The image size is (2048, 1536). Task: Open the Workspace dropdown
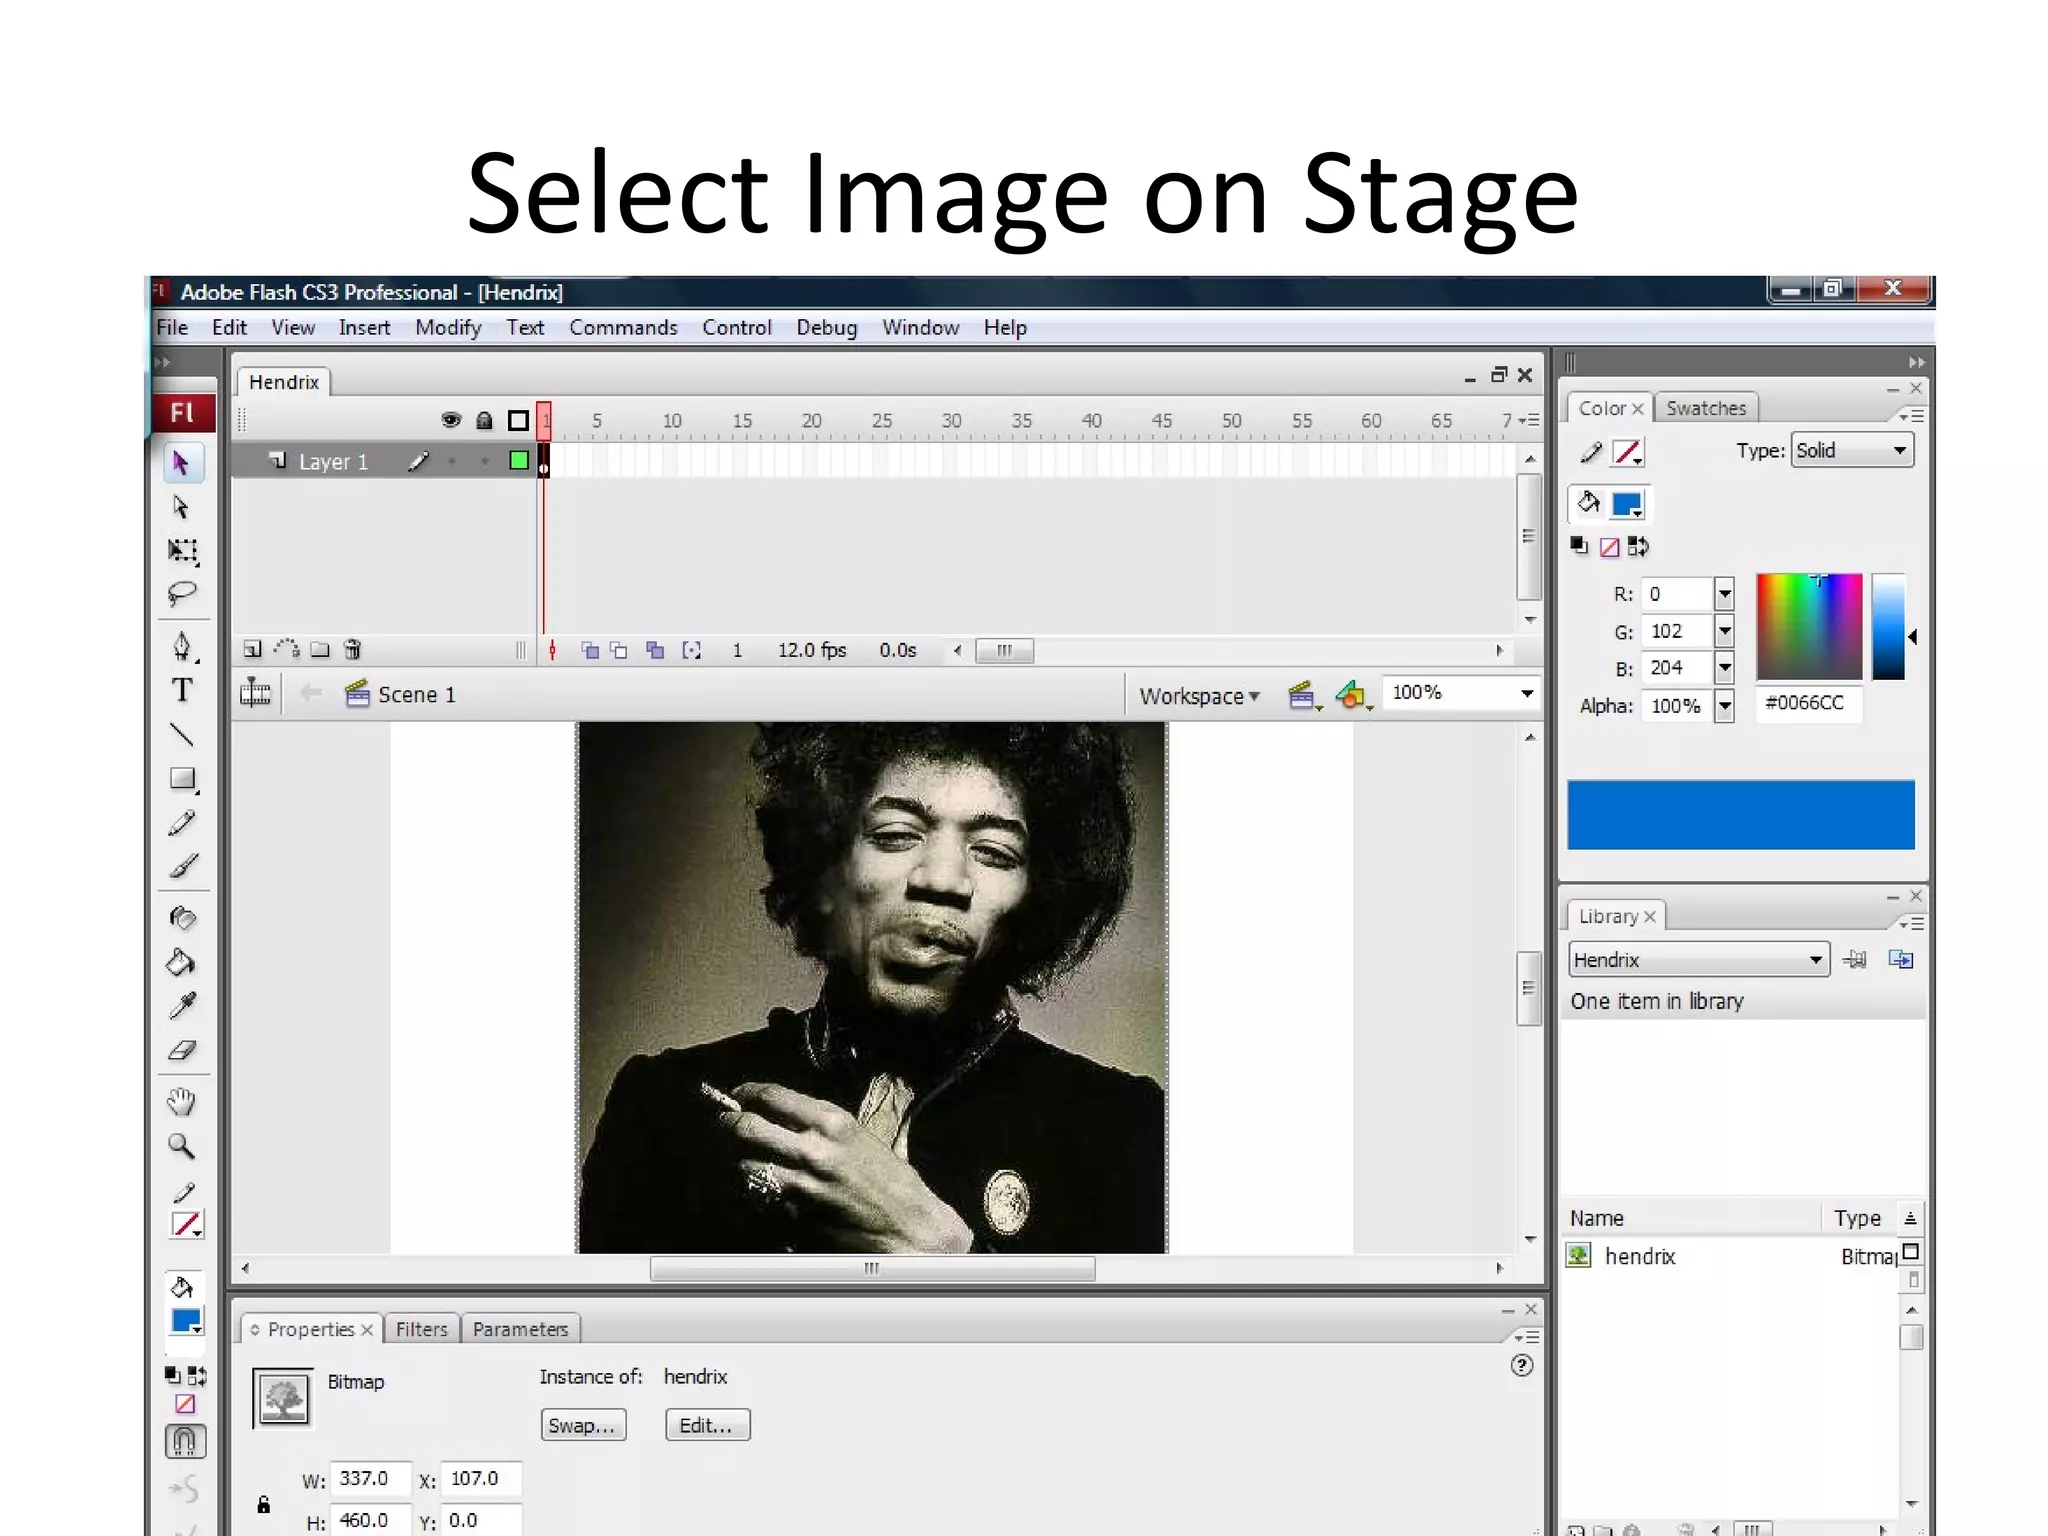point(1199,696)
